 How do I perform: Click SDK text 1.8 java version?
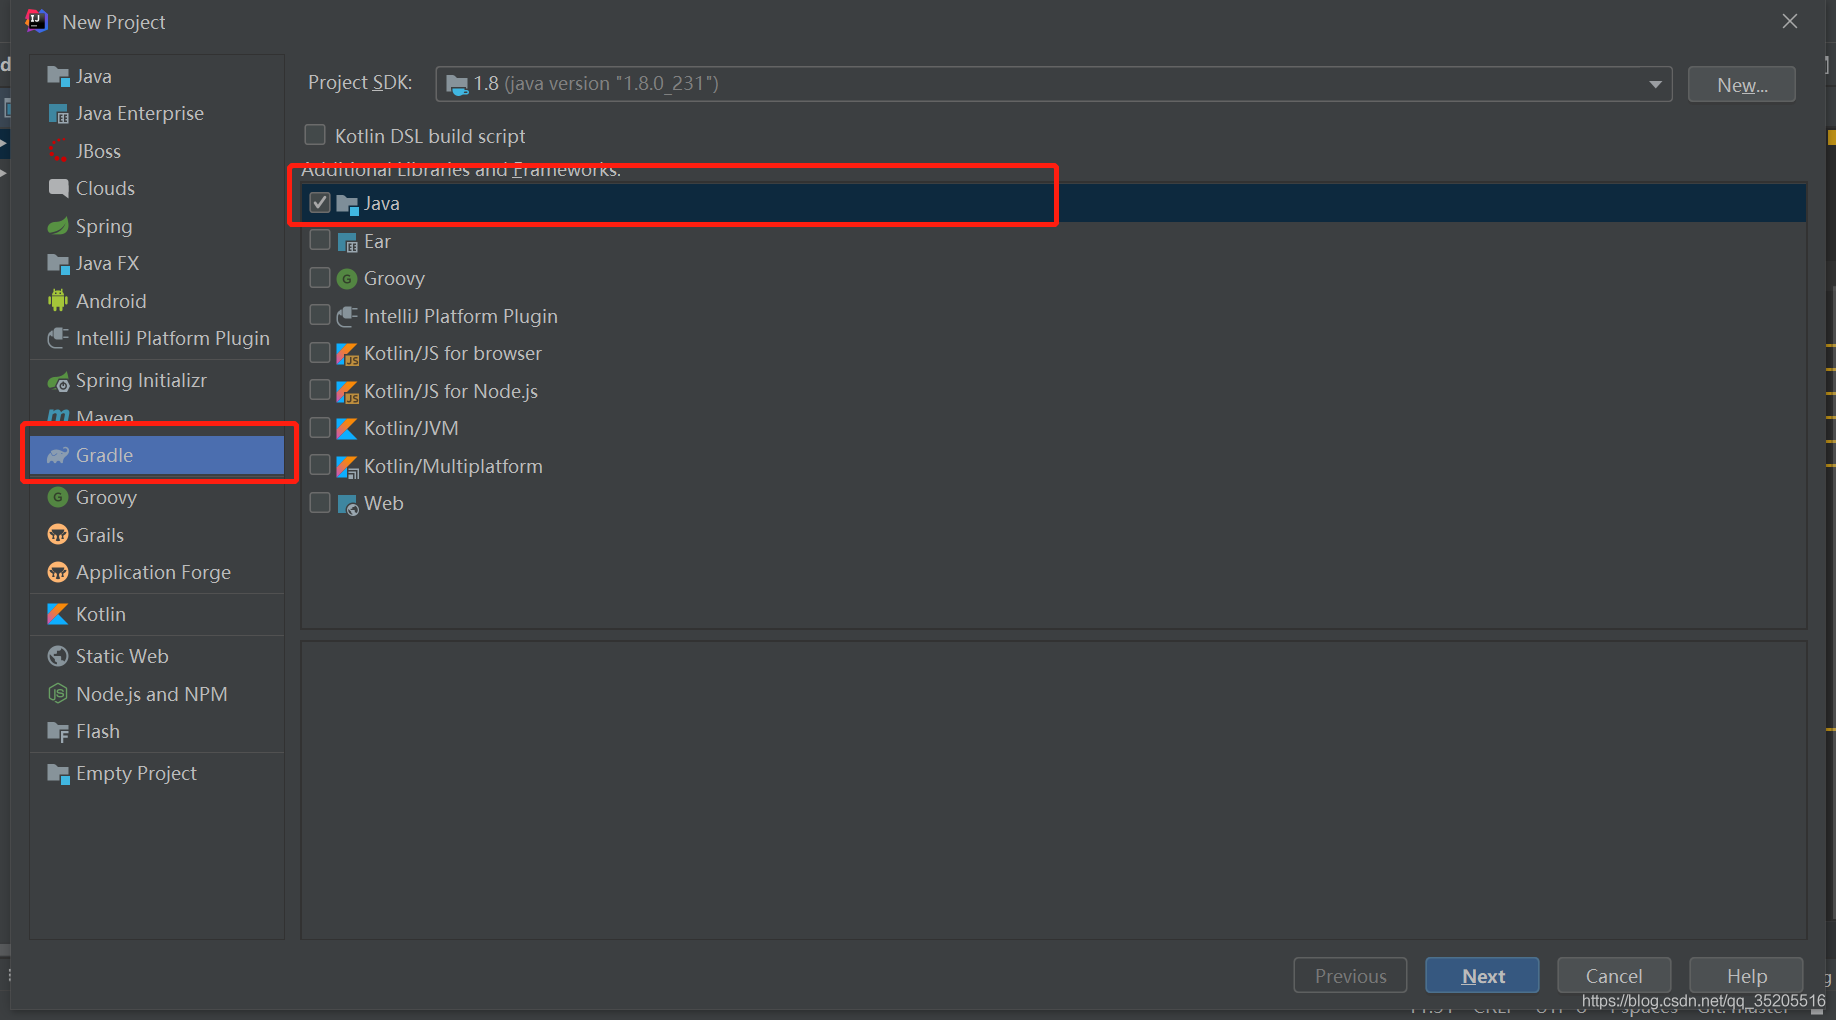coord(596,83)
